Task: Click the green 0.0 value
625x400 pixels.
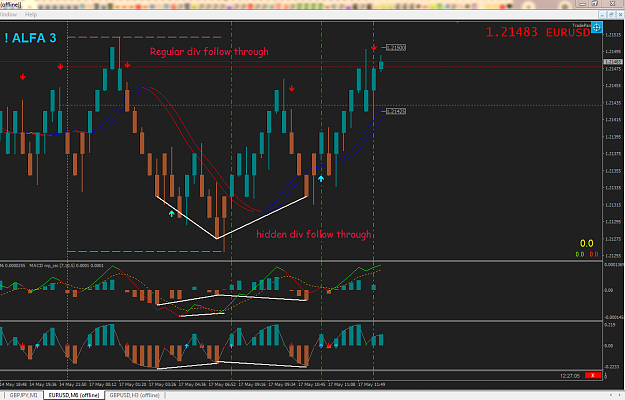Action: 580,254
